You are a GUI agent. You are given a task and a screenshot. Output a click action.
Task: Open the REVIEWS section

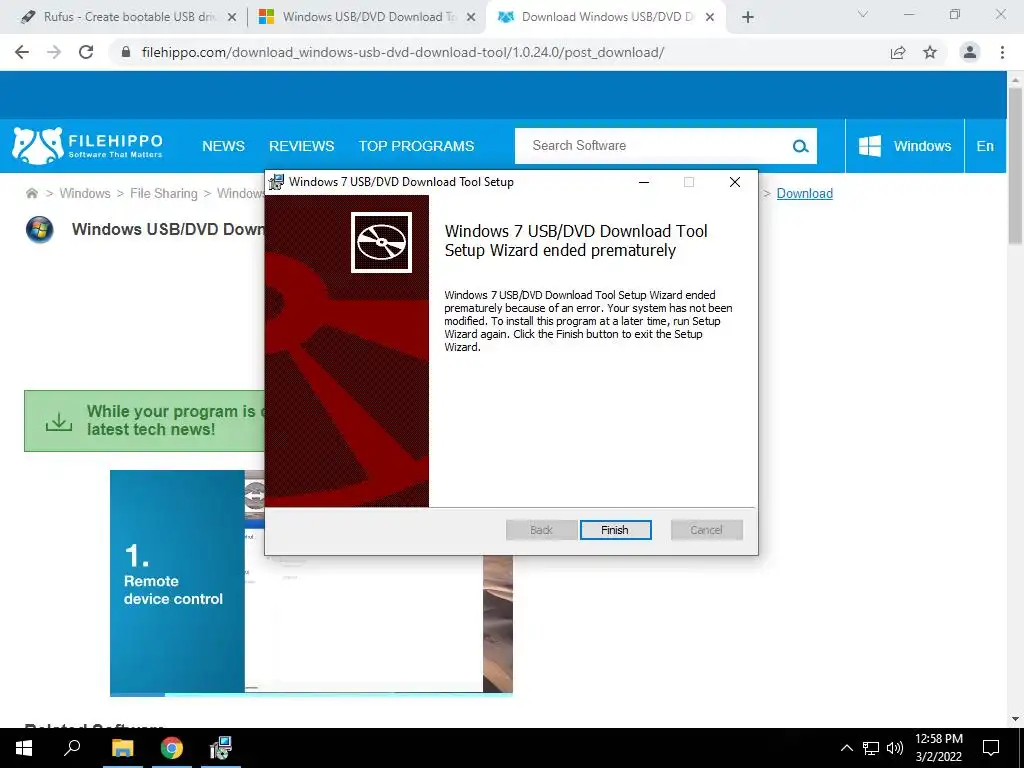(x=302, y=146)
